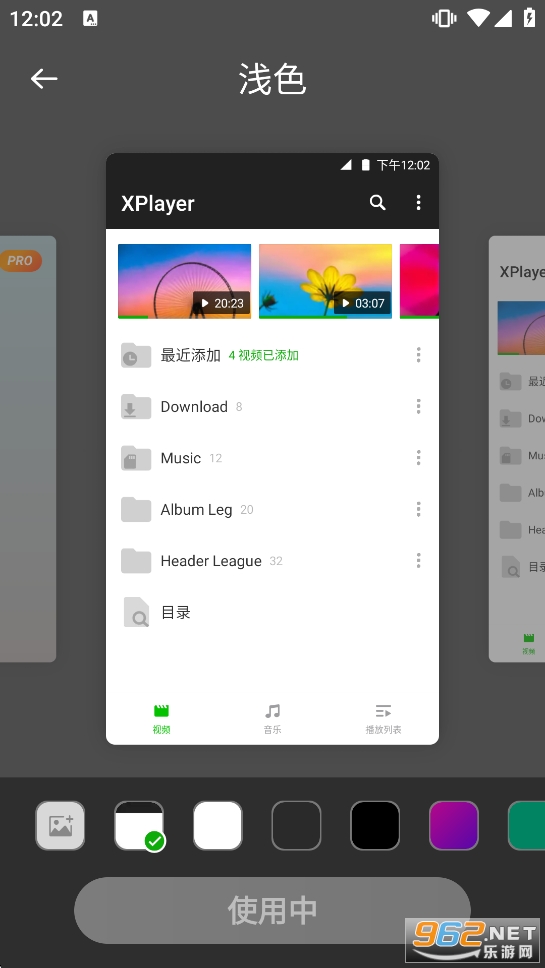545x968 pixels.
Task: Click the 最近添加 folder icon
Action: [136, 355]
